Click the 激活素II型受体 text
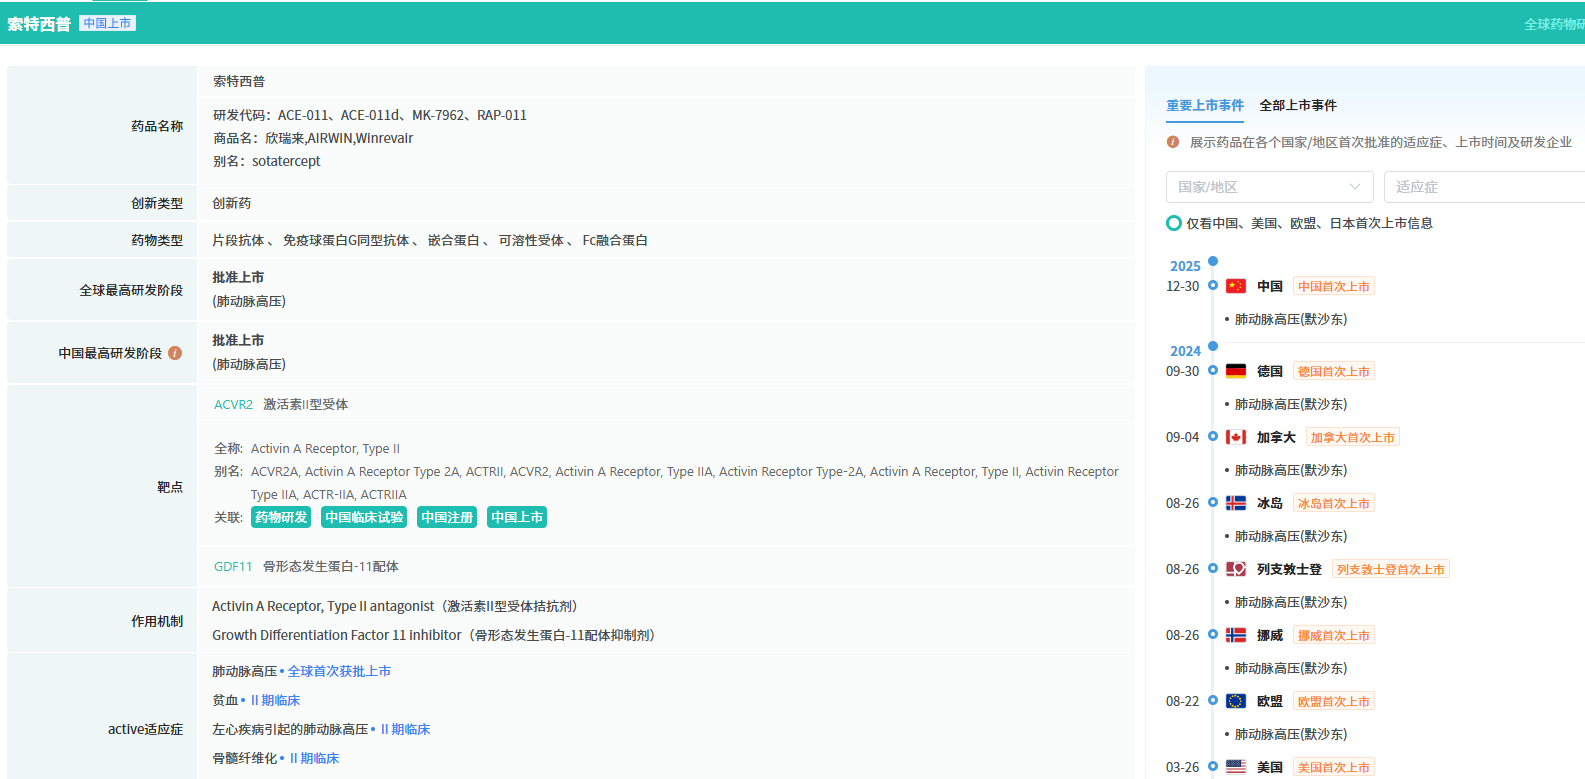This screenshot has height=779, width=1585. coord(306,404)
